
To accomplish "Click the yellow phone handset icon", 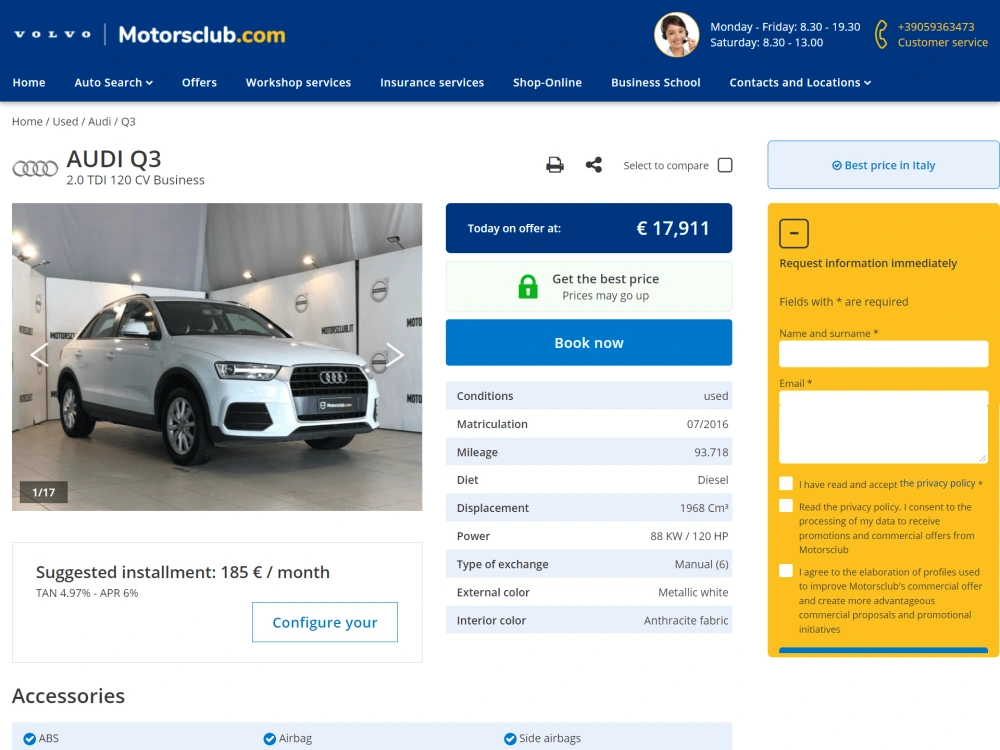I will [881, 34].
